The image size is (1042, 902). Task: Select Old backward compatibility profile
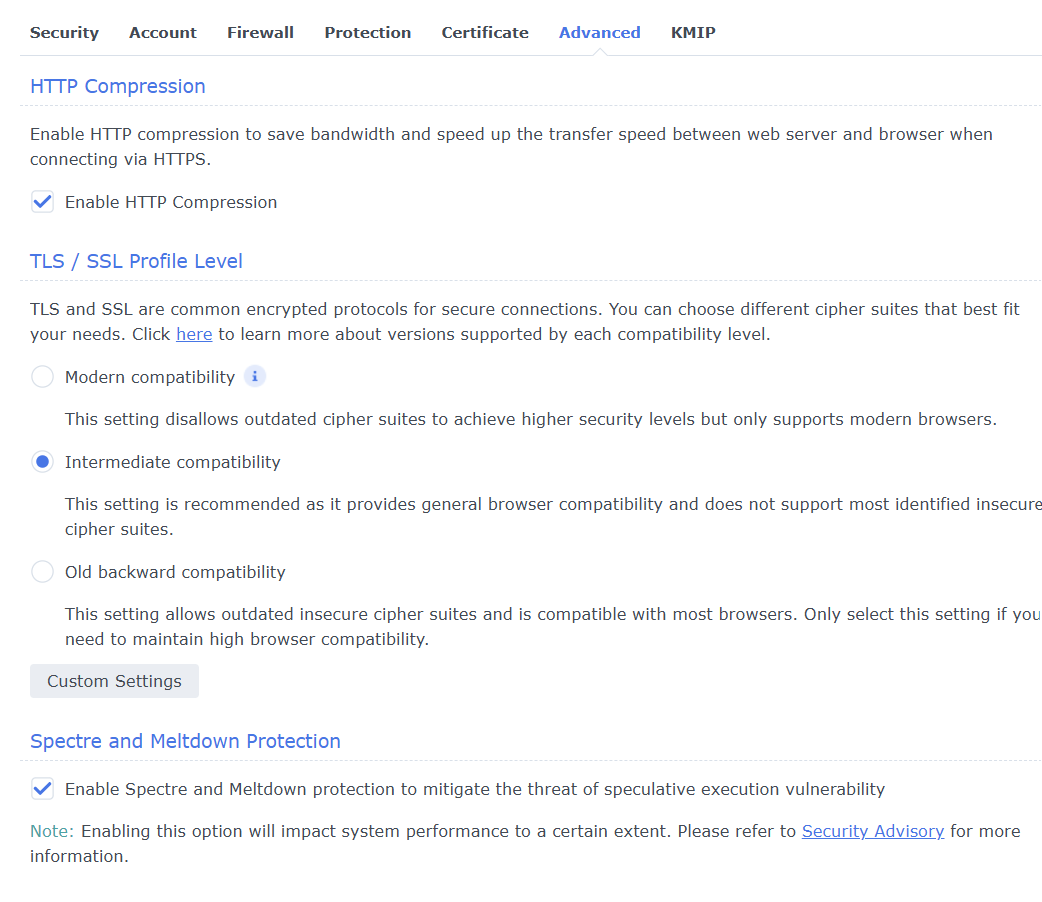tap(42, 572)
